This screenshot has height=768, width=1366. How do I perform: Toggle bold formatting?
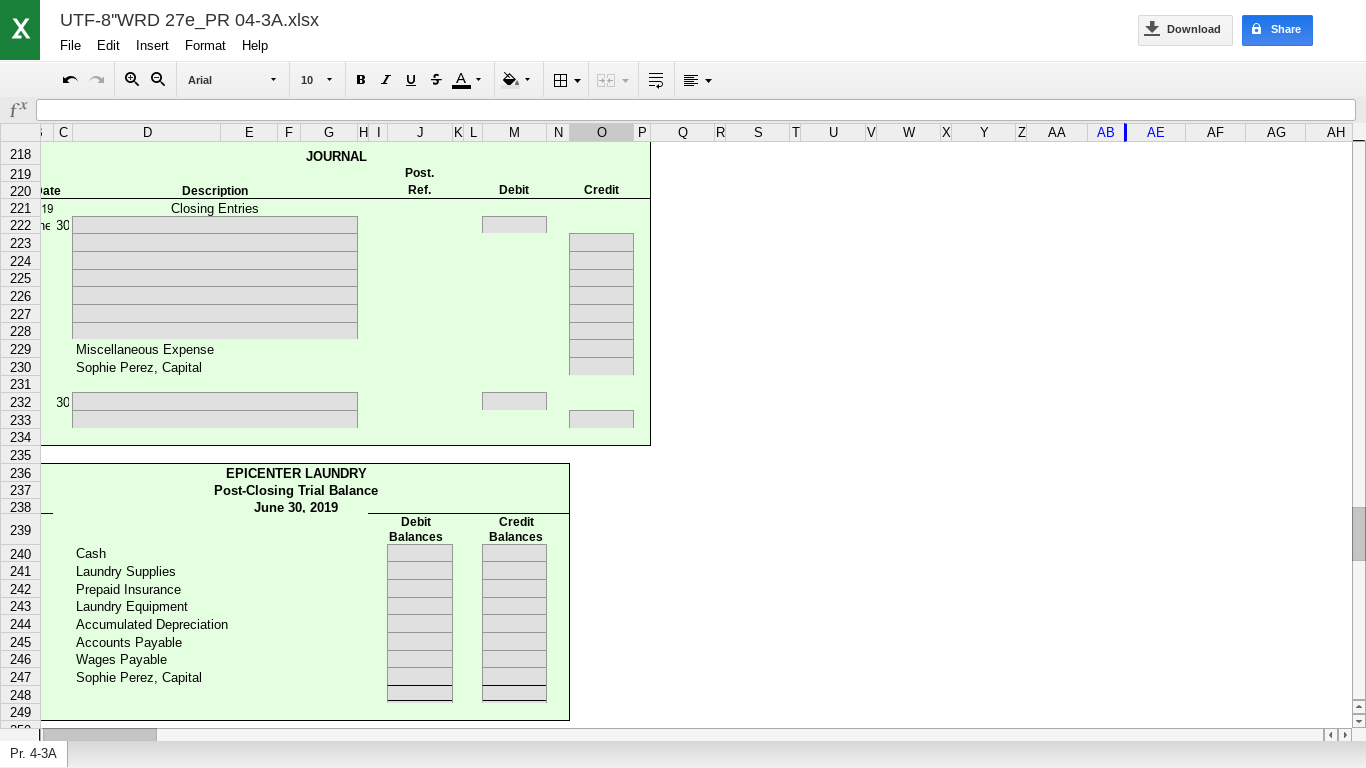(x=361, y=80)
